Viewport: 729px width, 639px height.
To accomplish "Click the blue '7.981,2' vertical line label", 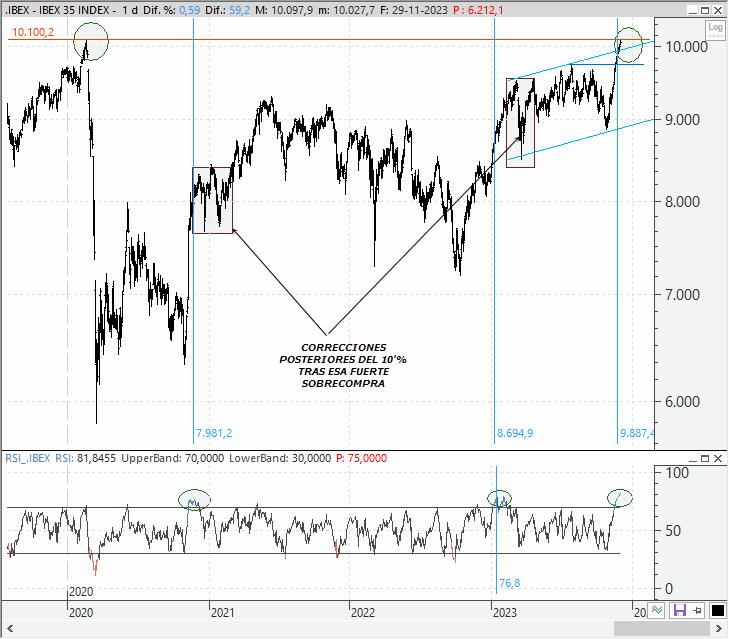I will click(214, 433).
